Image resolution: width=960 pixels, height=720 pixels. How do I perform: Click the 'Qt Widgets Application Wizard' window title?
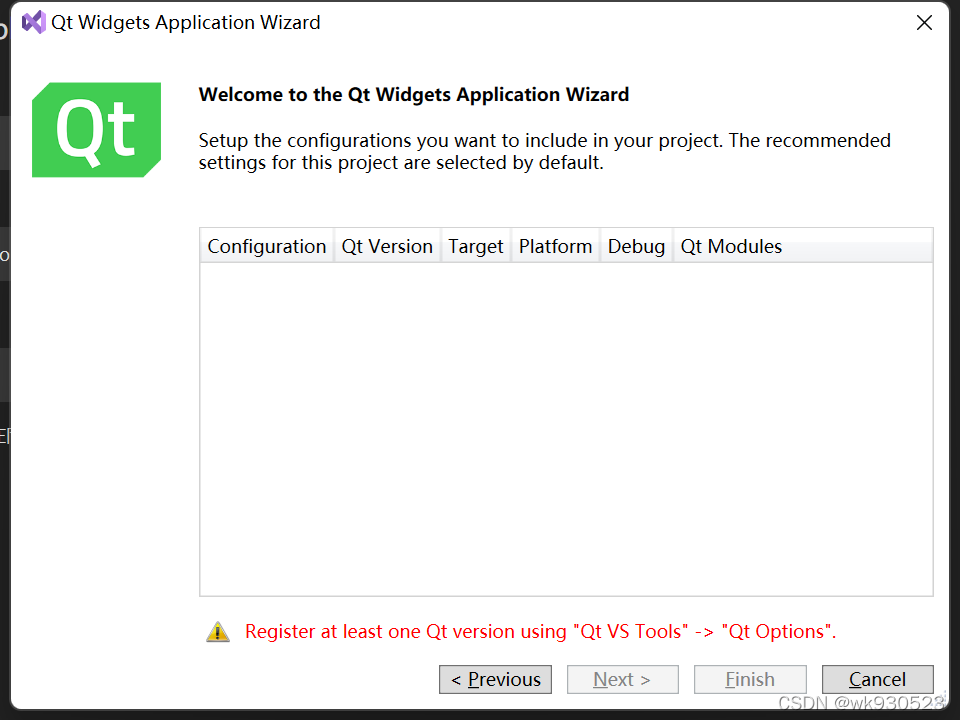click(186, 23)
